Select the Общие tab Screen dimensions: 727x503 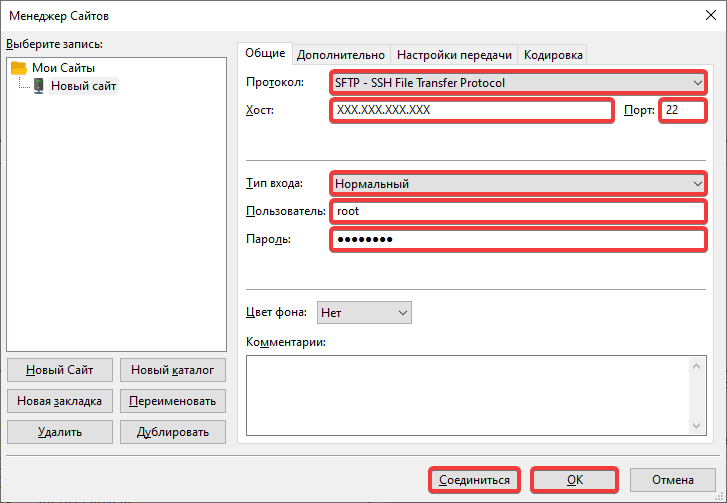point(264,54)
